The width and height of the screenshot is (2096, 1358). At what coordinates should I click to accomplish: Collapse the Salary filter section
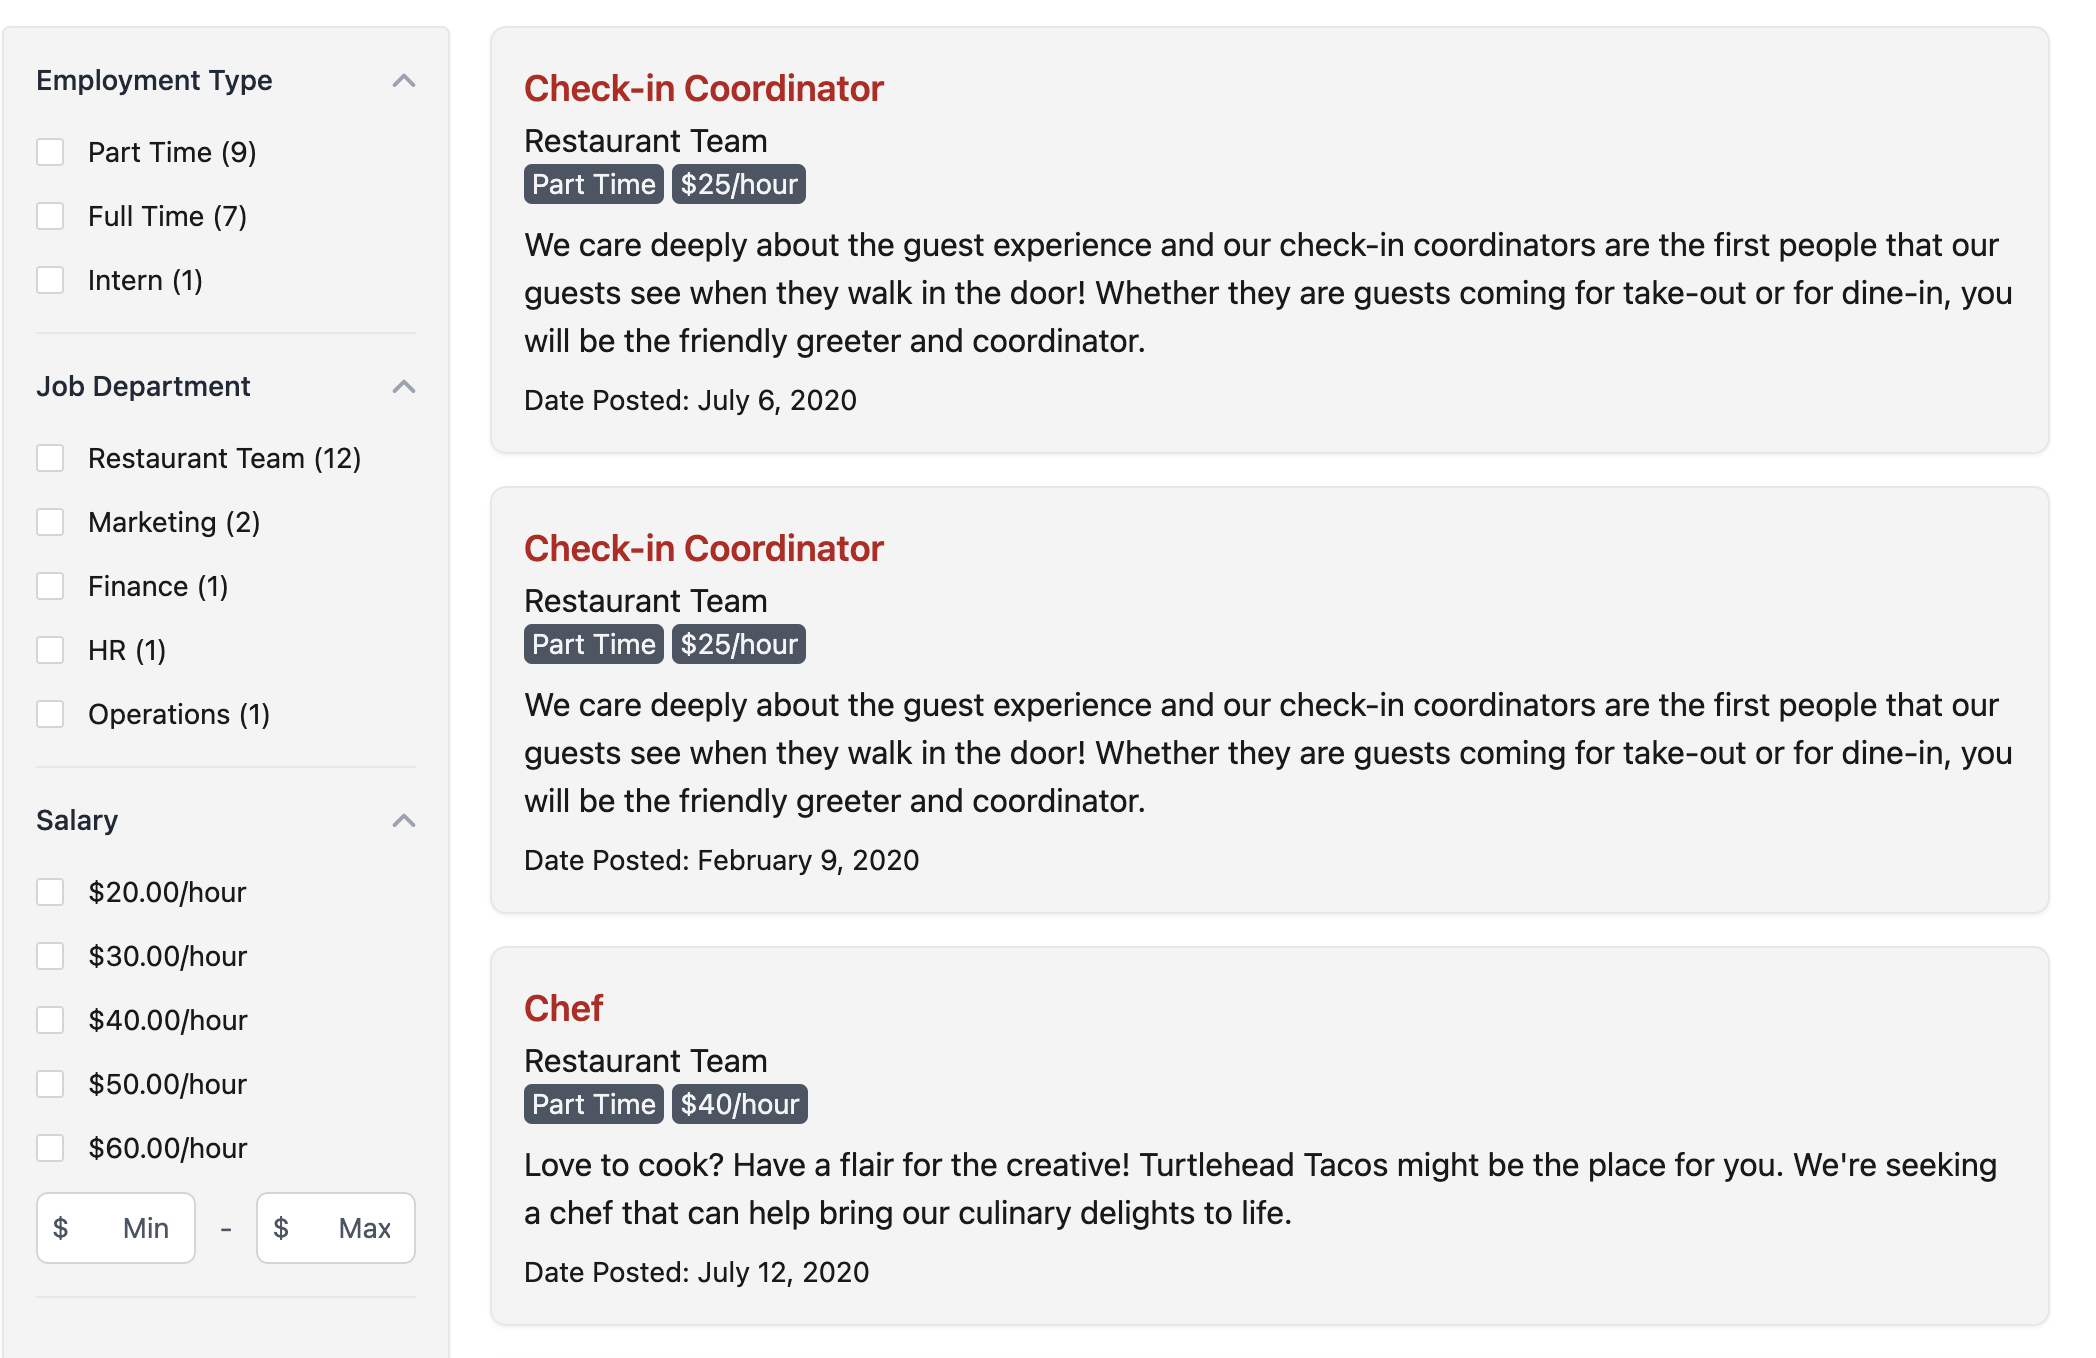(403, 821)
